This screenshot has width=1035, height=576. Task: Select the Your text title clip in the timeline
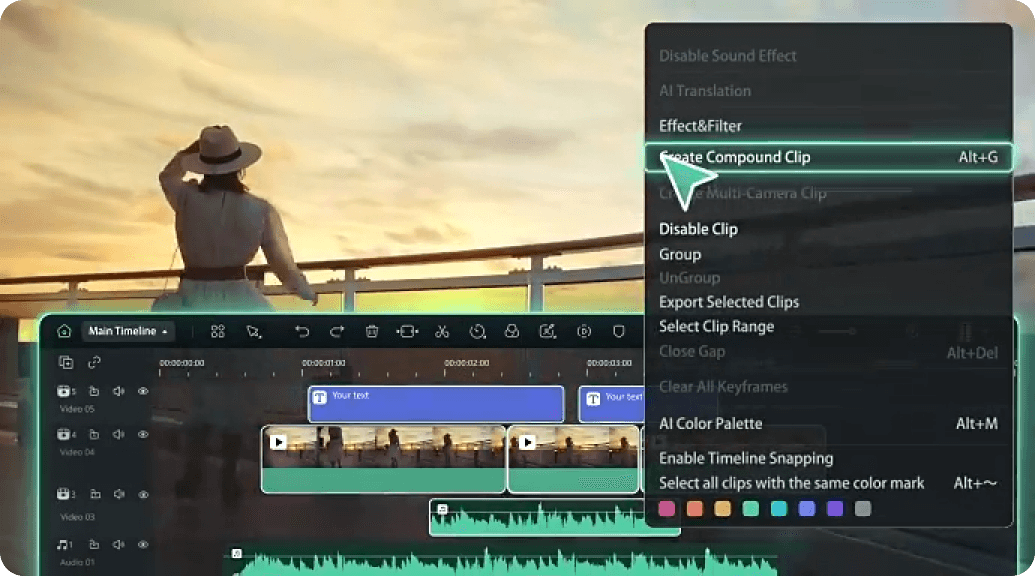(435, 403)
